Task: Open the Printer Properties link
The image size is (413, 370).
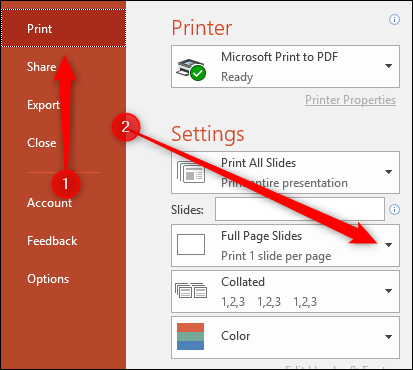Action: pyautogui.click(x=350, y=100)
